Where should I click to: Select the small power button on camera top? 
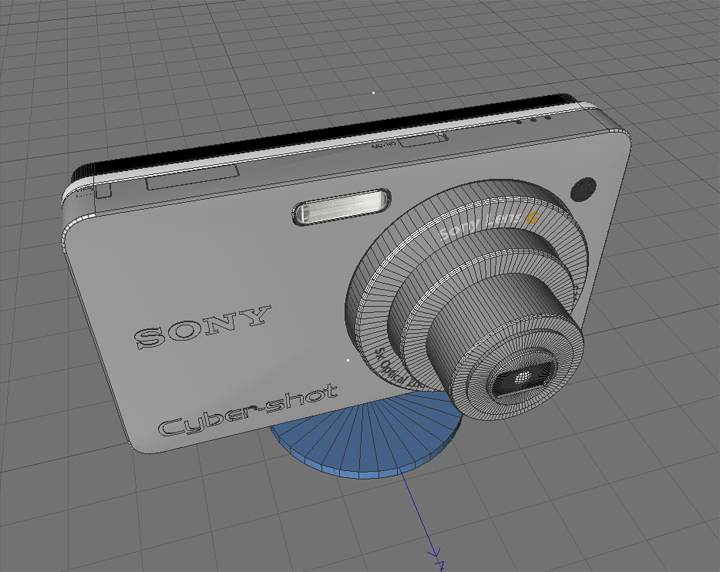pos(422,140)
